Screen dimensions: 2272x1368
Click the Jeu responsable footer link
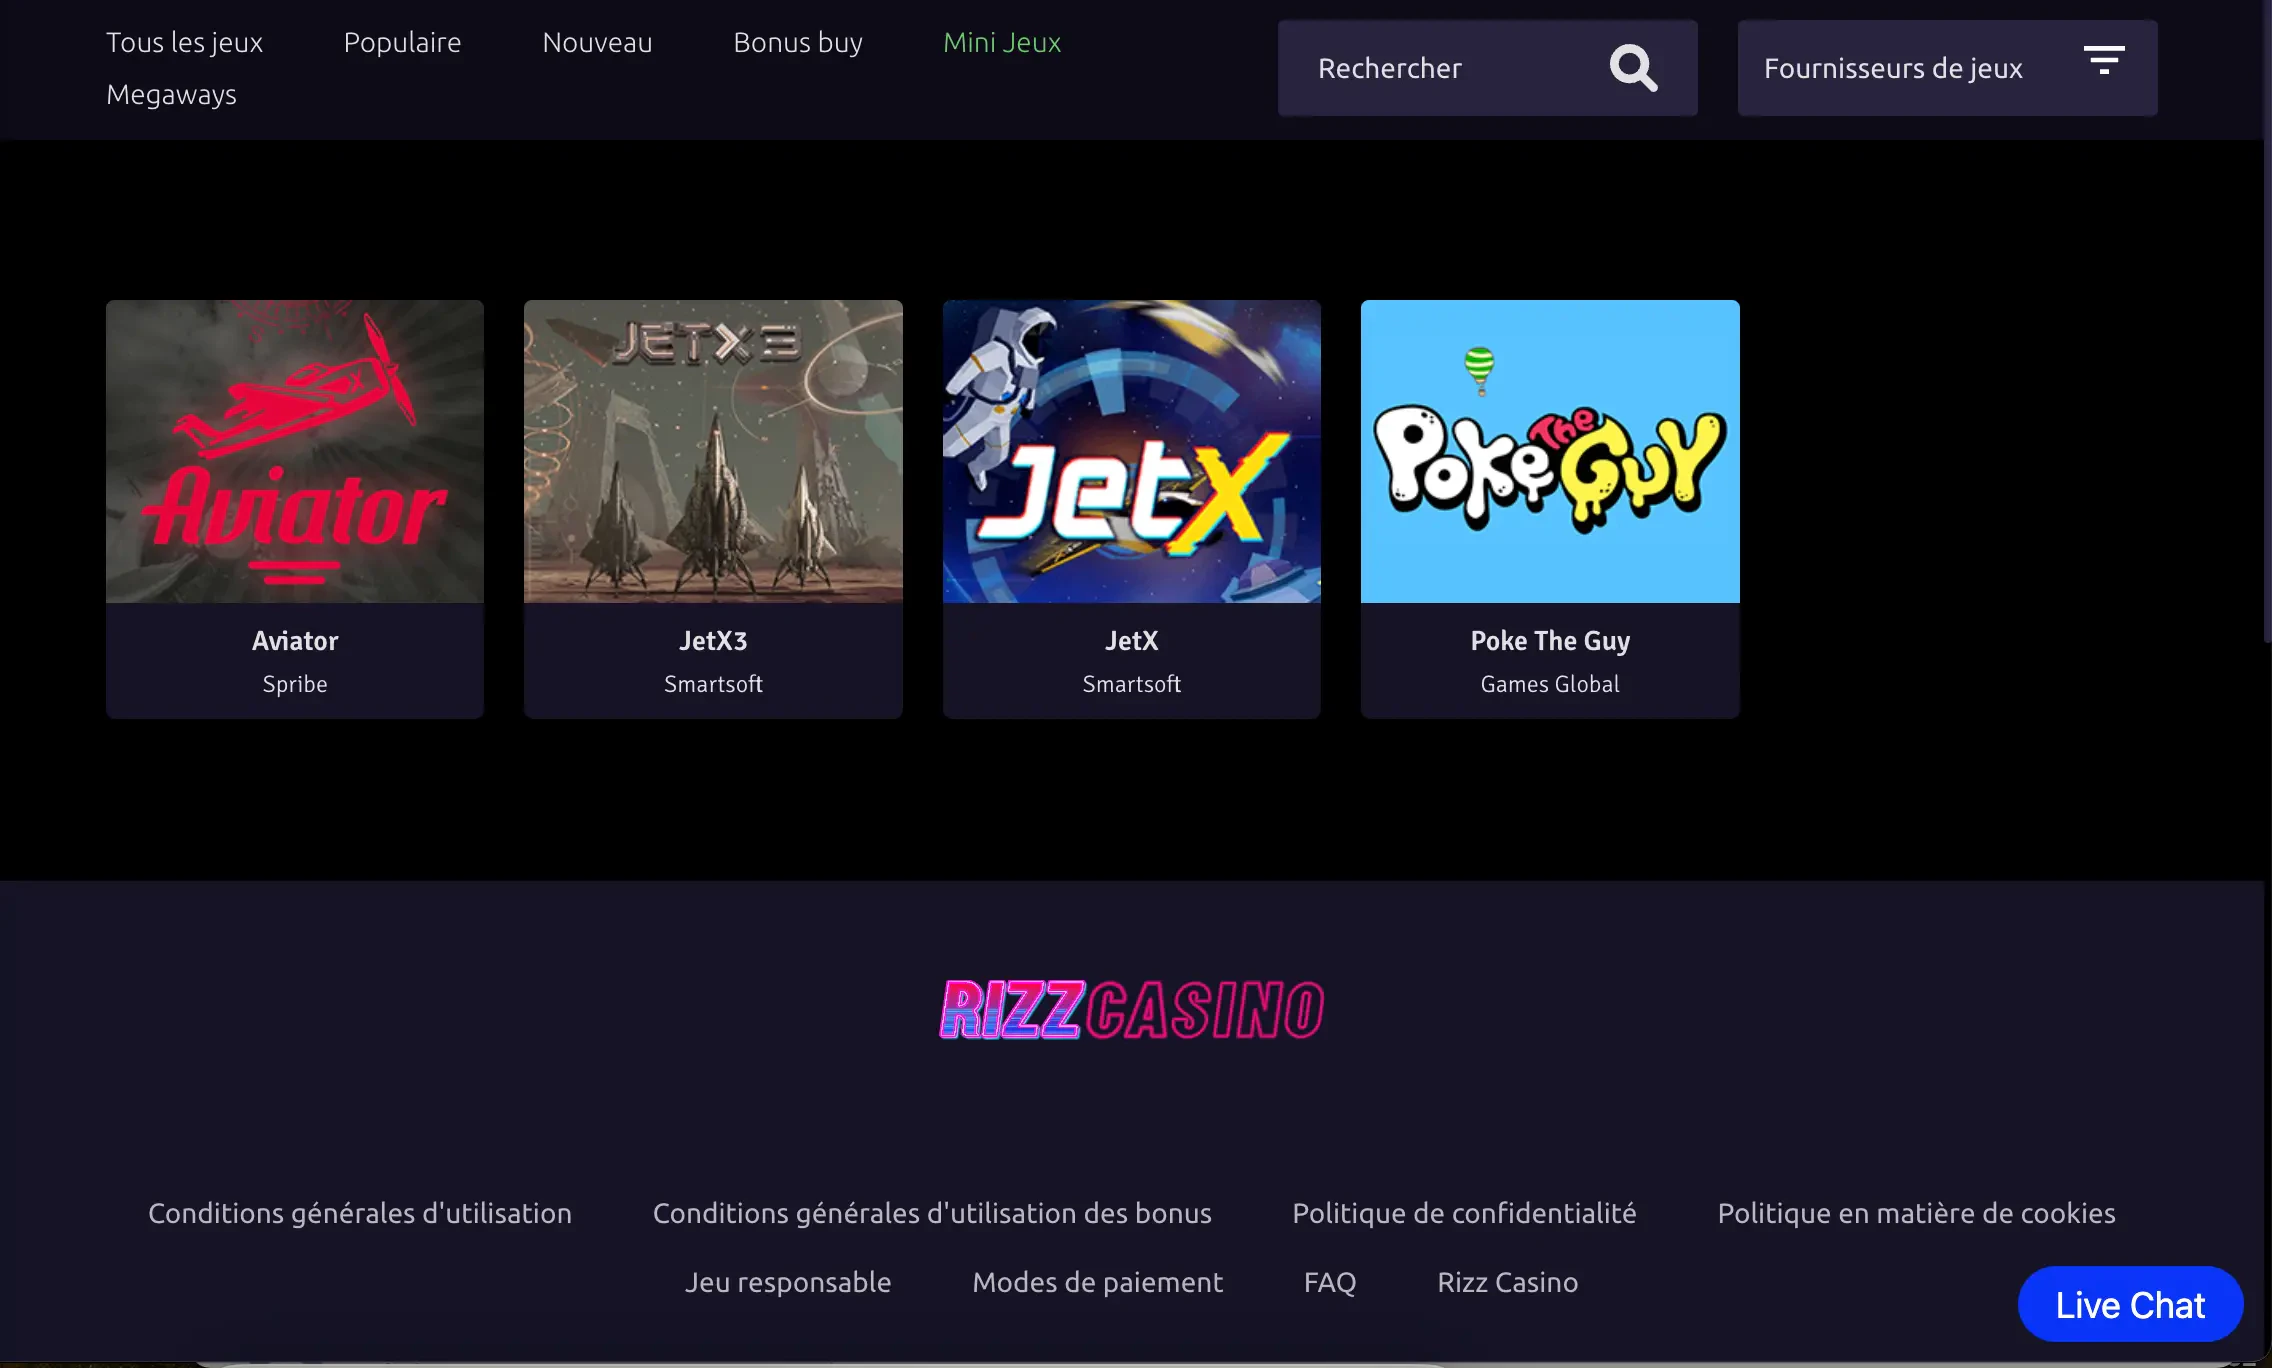click(787, 1282)
